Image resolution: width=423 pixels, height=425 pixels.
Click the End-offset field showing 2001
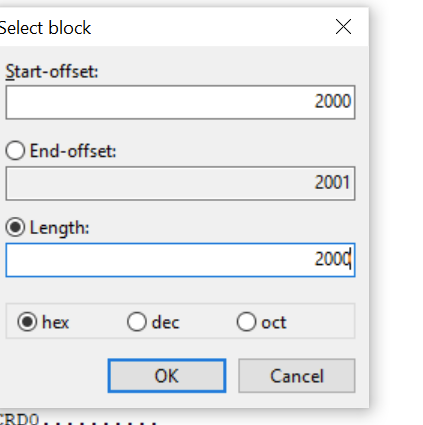pos(180,183)
